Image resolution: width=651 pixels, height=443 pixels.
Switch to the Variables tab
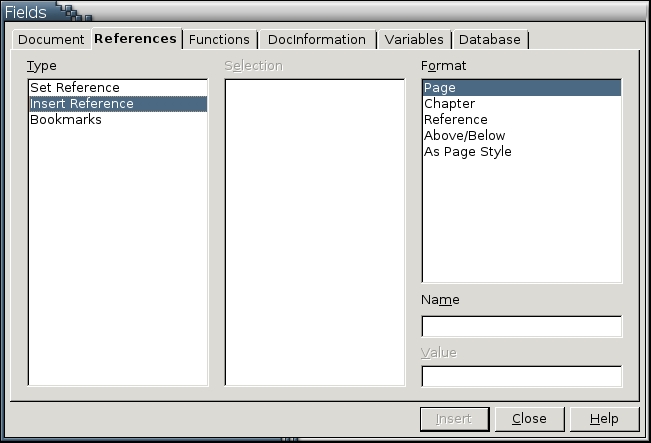(413, 40)
